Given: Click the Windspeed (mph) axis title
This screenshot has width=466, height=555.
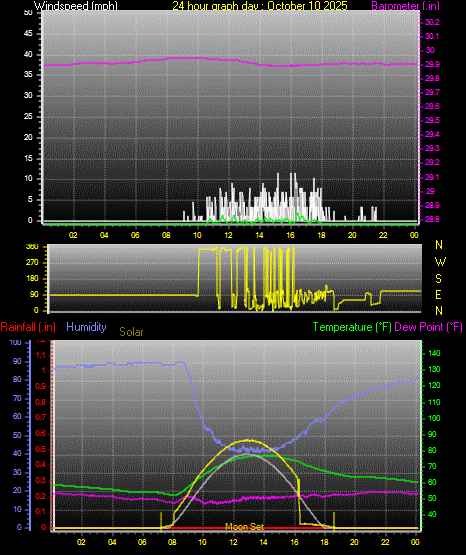Looking at the screenshot, I should [x=76, y=6].
